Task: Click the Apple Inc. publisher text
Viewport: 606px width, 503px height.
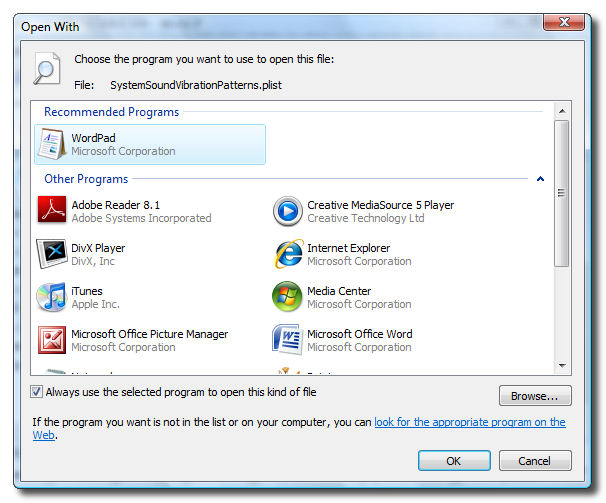Action: click(95, 304)
